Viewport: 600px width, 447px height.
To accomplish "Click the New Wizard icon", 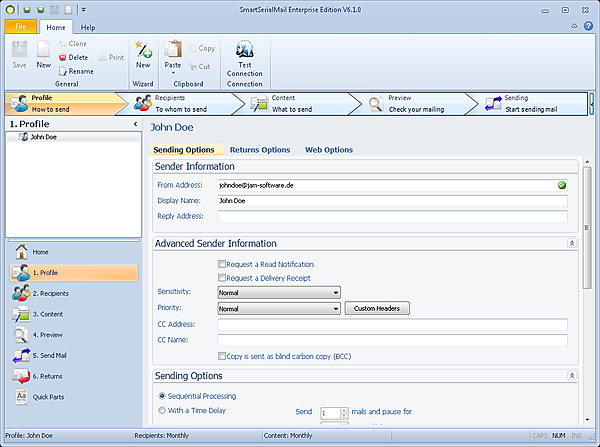I will [143, 50].
